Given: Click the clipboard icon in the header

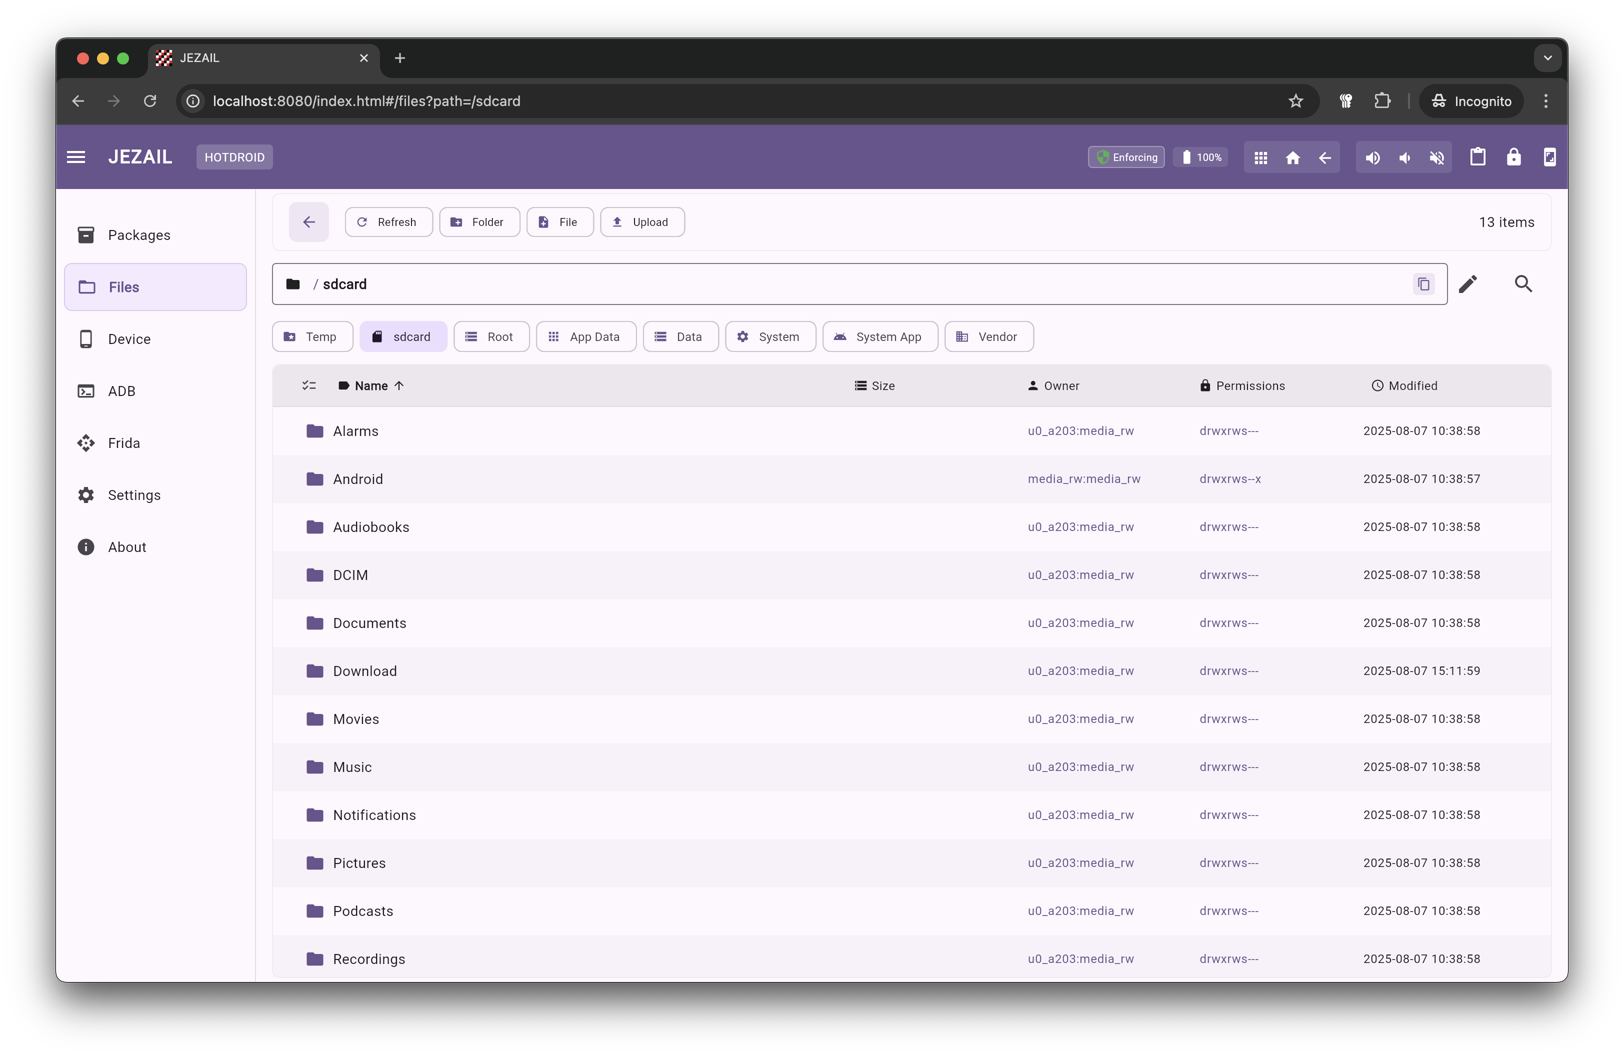Looking at the screenshot, I should (x=1478, y=157).
